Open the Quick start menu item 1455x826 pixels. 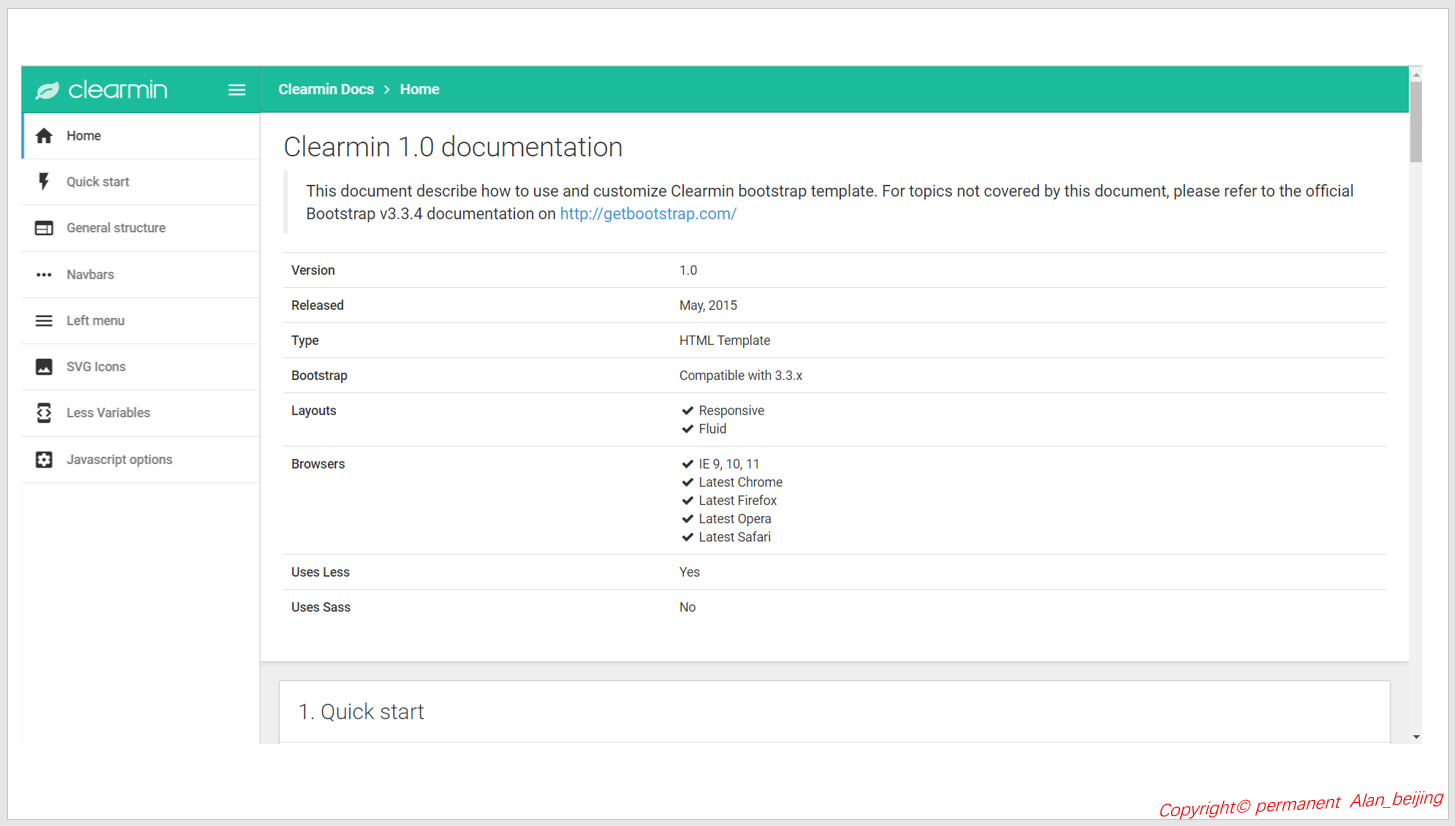[141, 182]
